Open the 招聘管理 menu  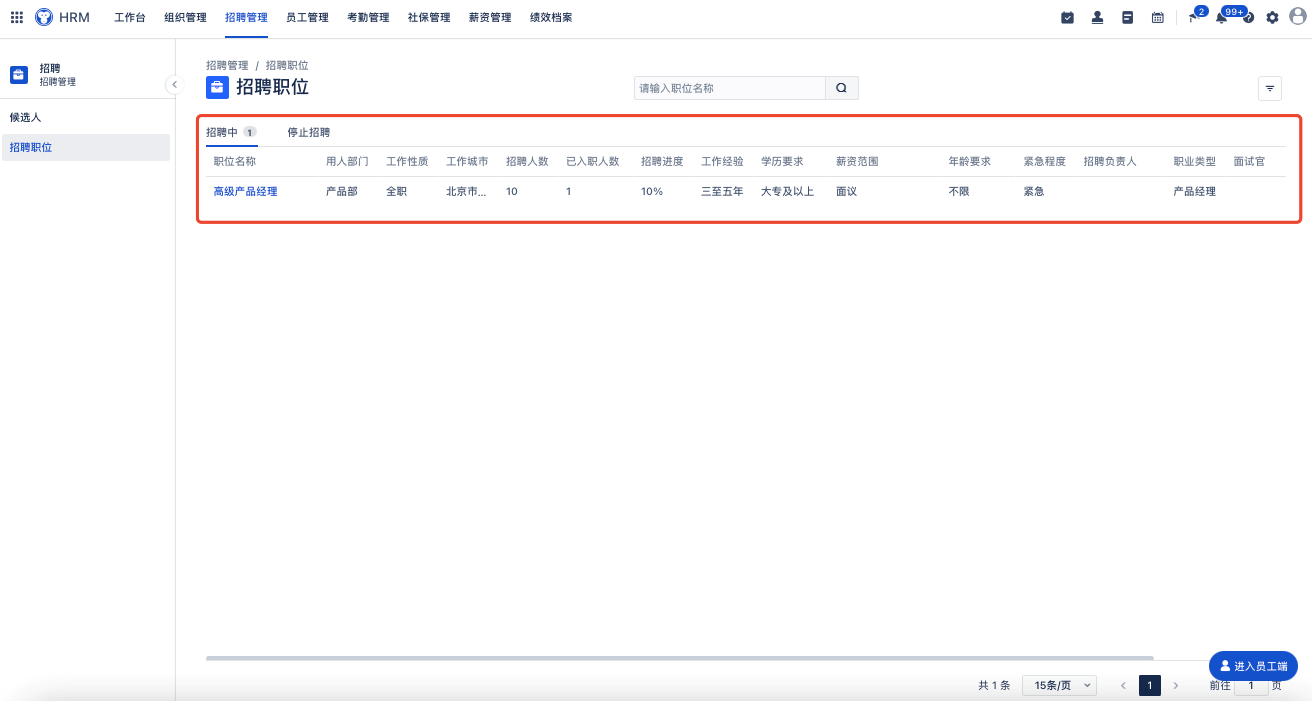point(246,18)
